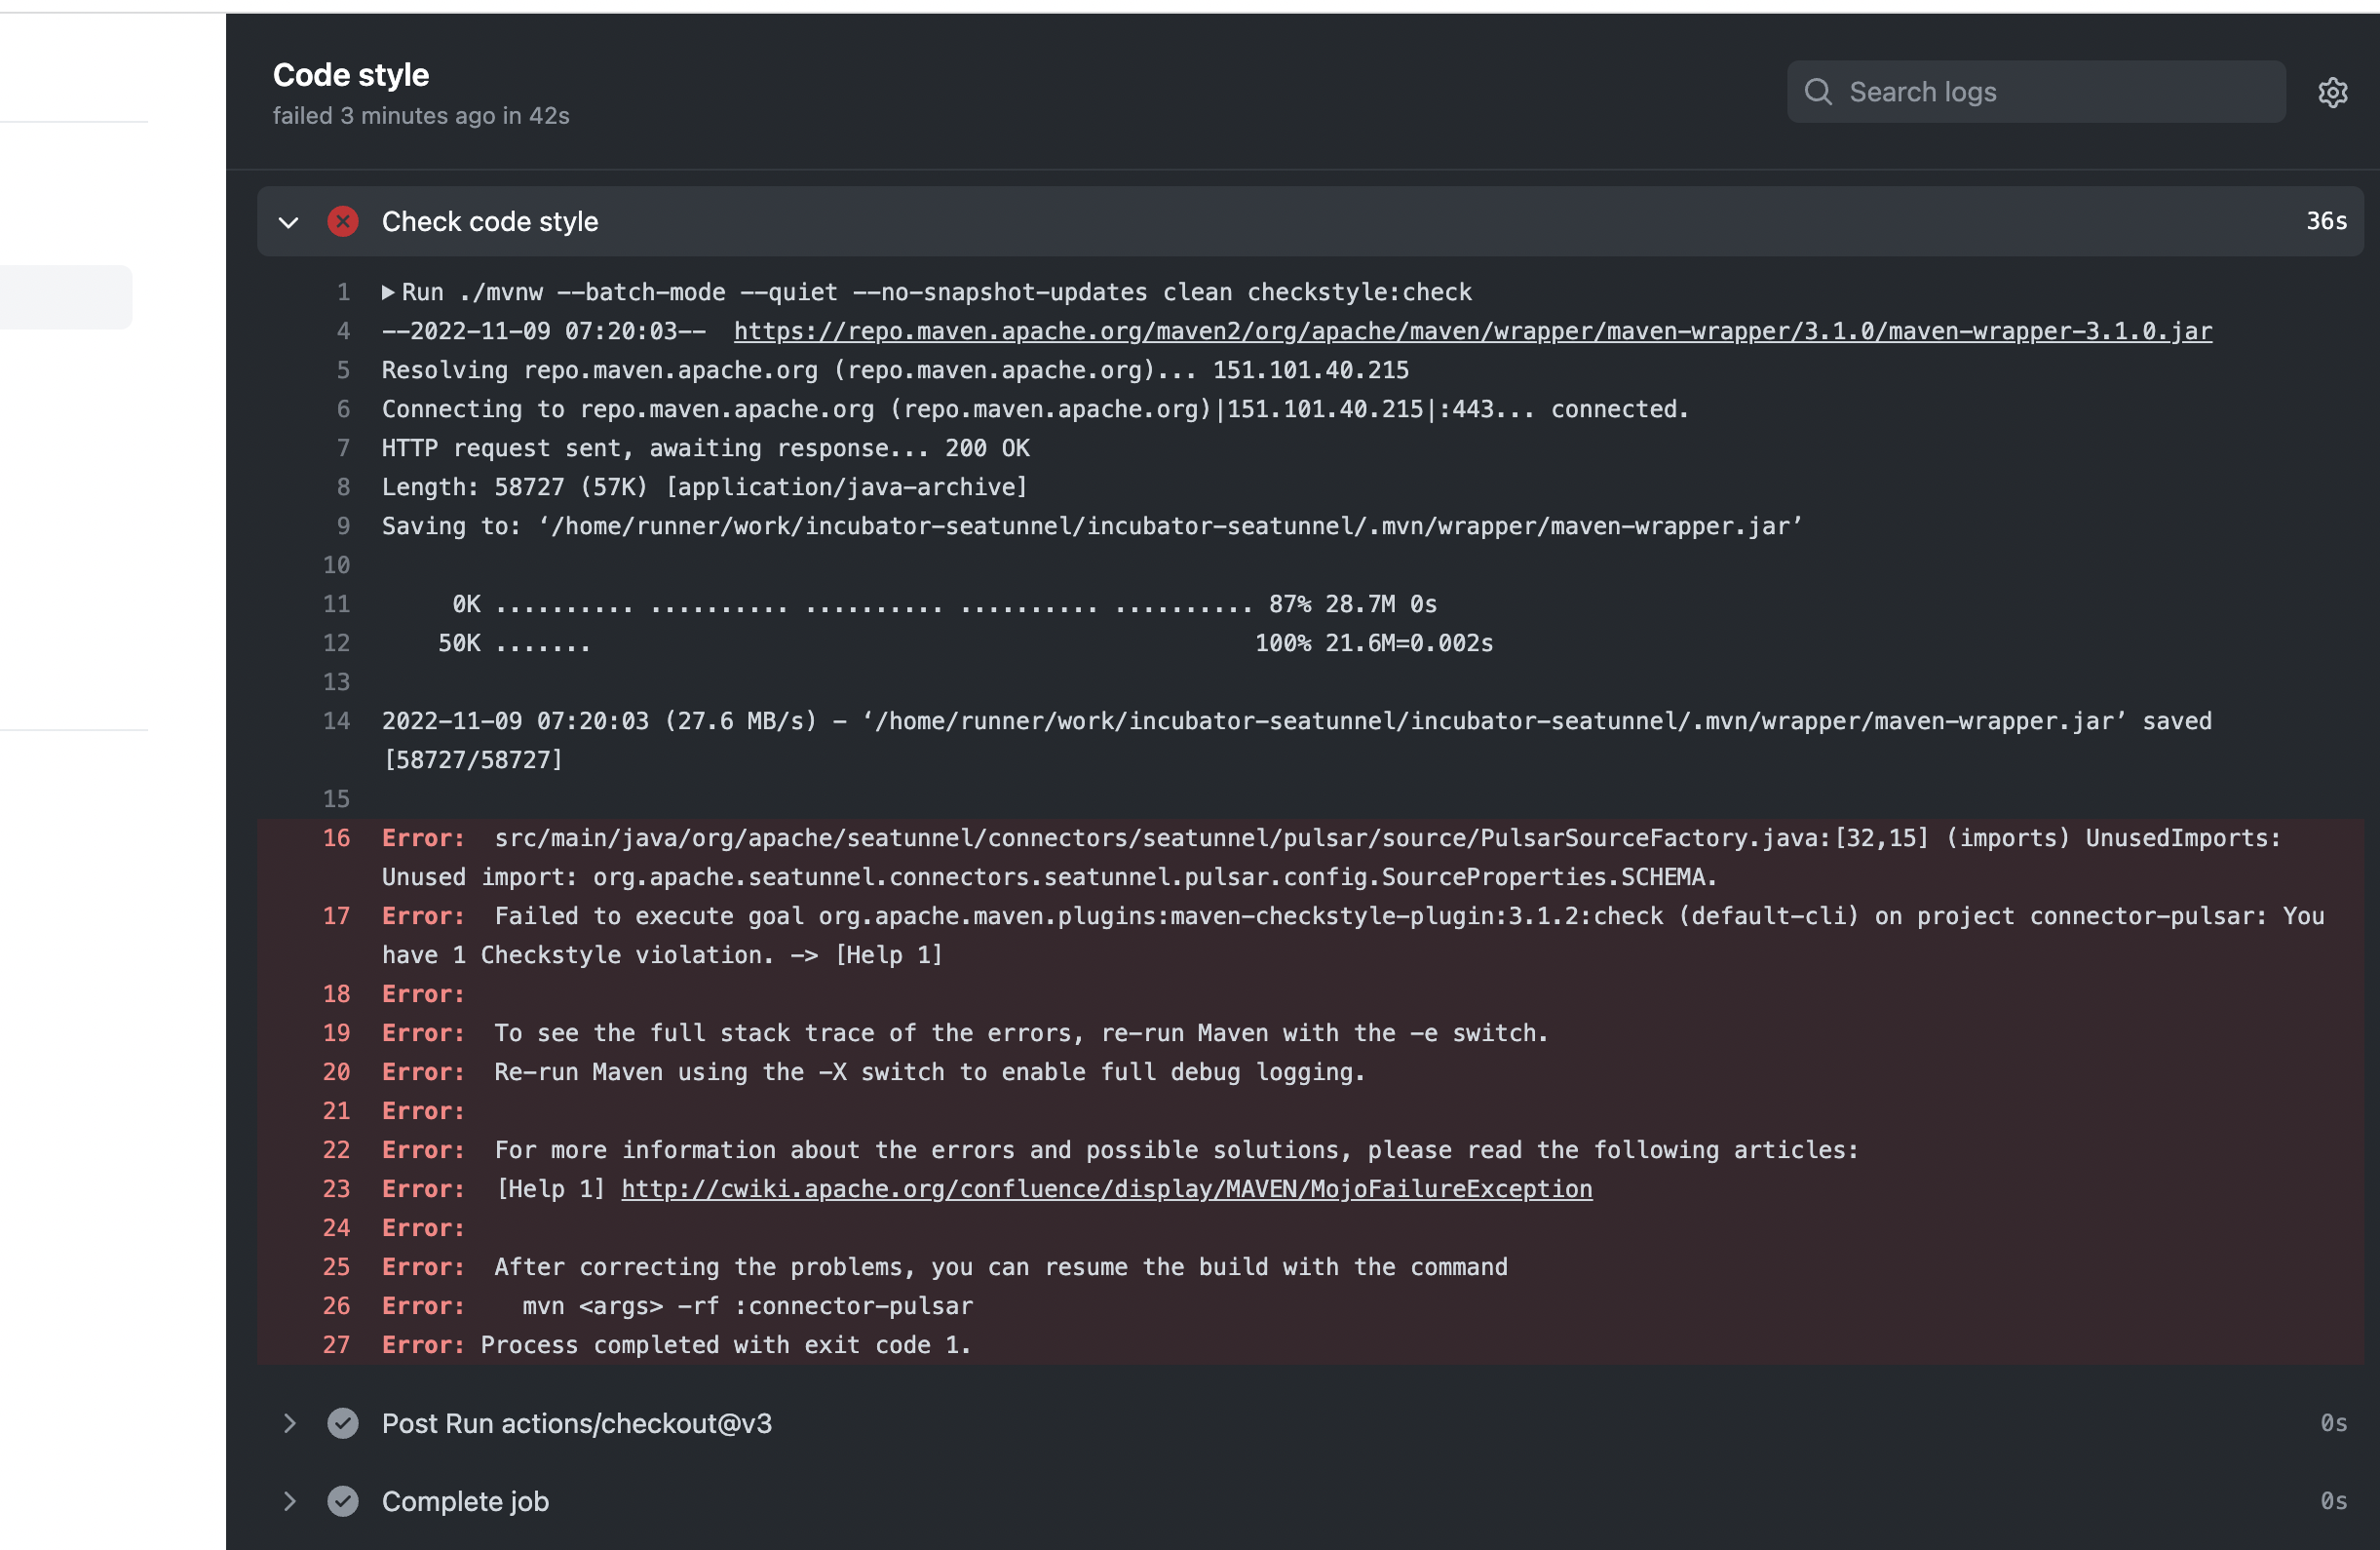
Task: Click the red failed status icon
Action: [343, 221]
